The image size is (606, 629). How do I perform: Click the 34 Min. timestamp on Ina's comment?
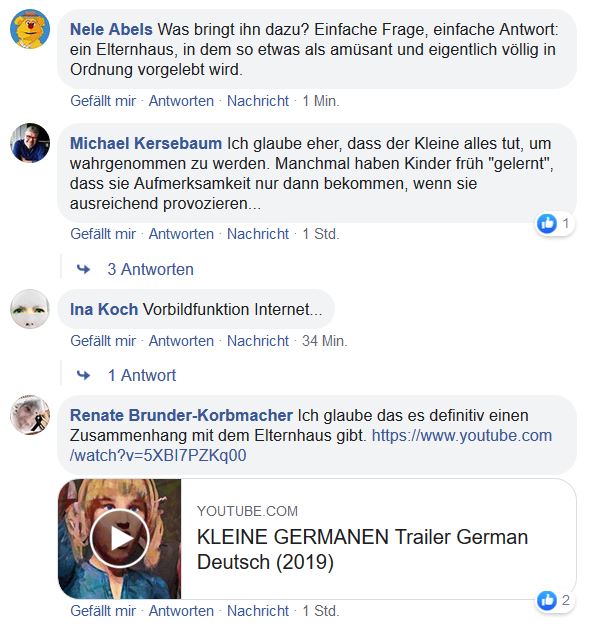pyautogui.click(x=324, y=341)
